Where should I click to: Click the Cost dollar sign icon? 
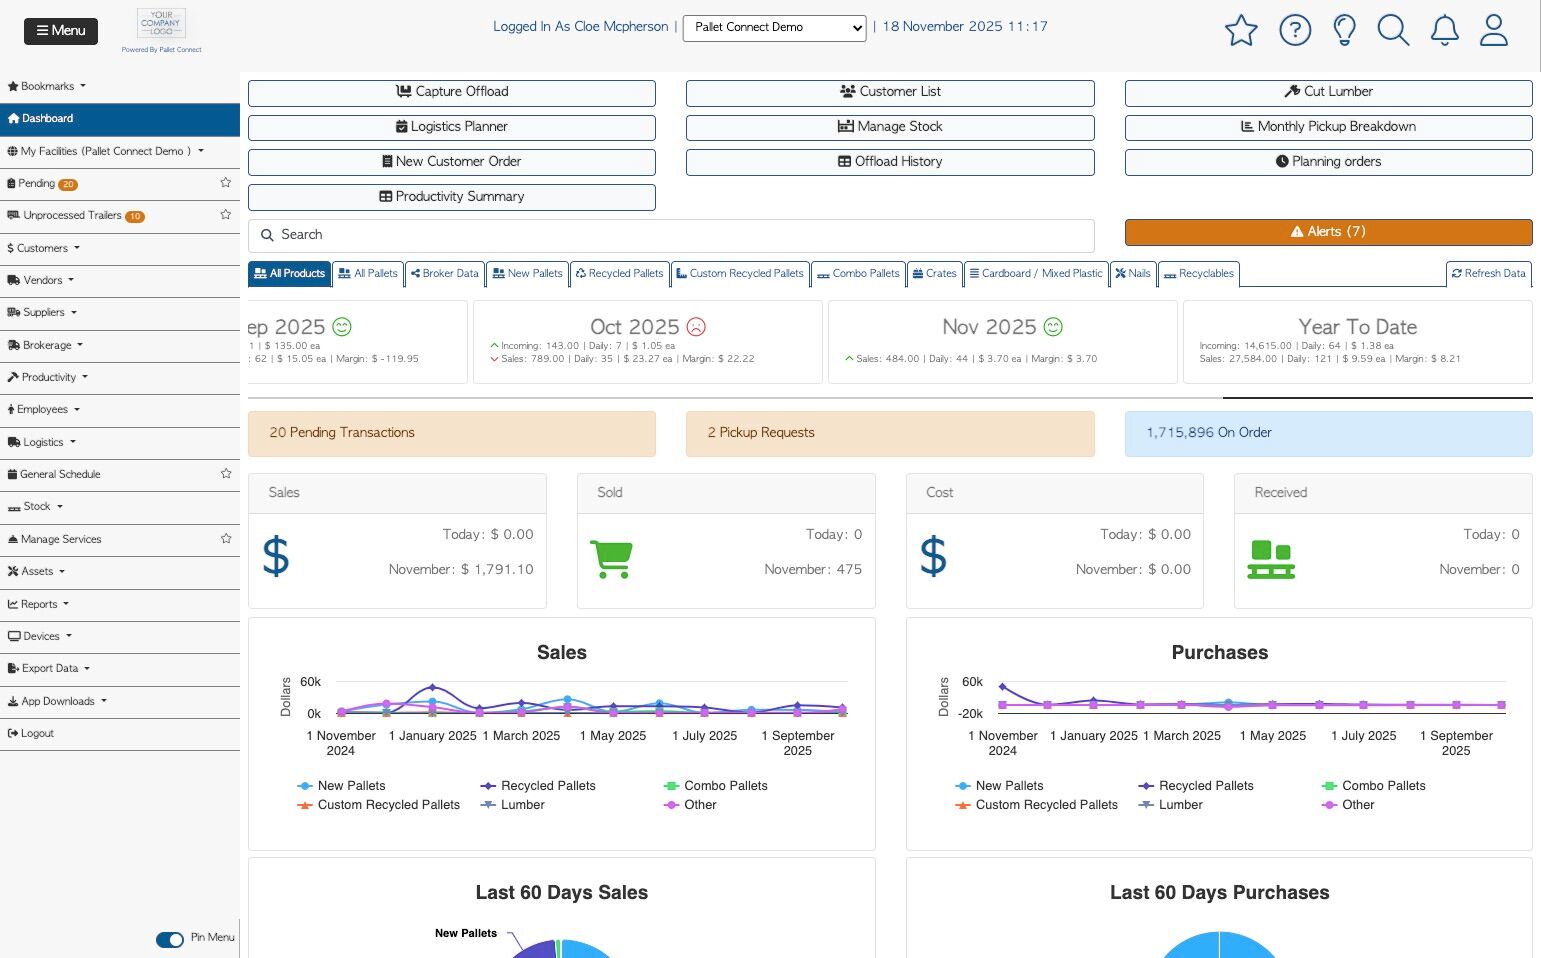[x=933, y=556]
